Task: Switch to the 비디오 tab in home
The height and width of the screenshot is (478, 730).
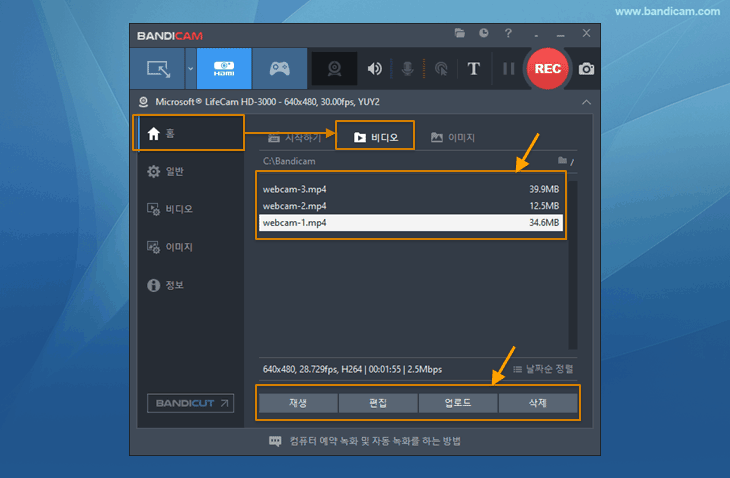Action: pos(375,138)
